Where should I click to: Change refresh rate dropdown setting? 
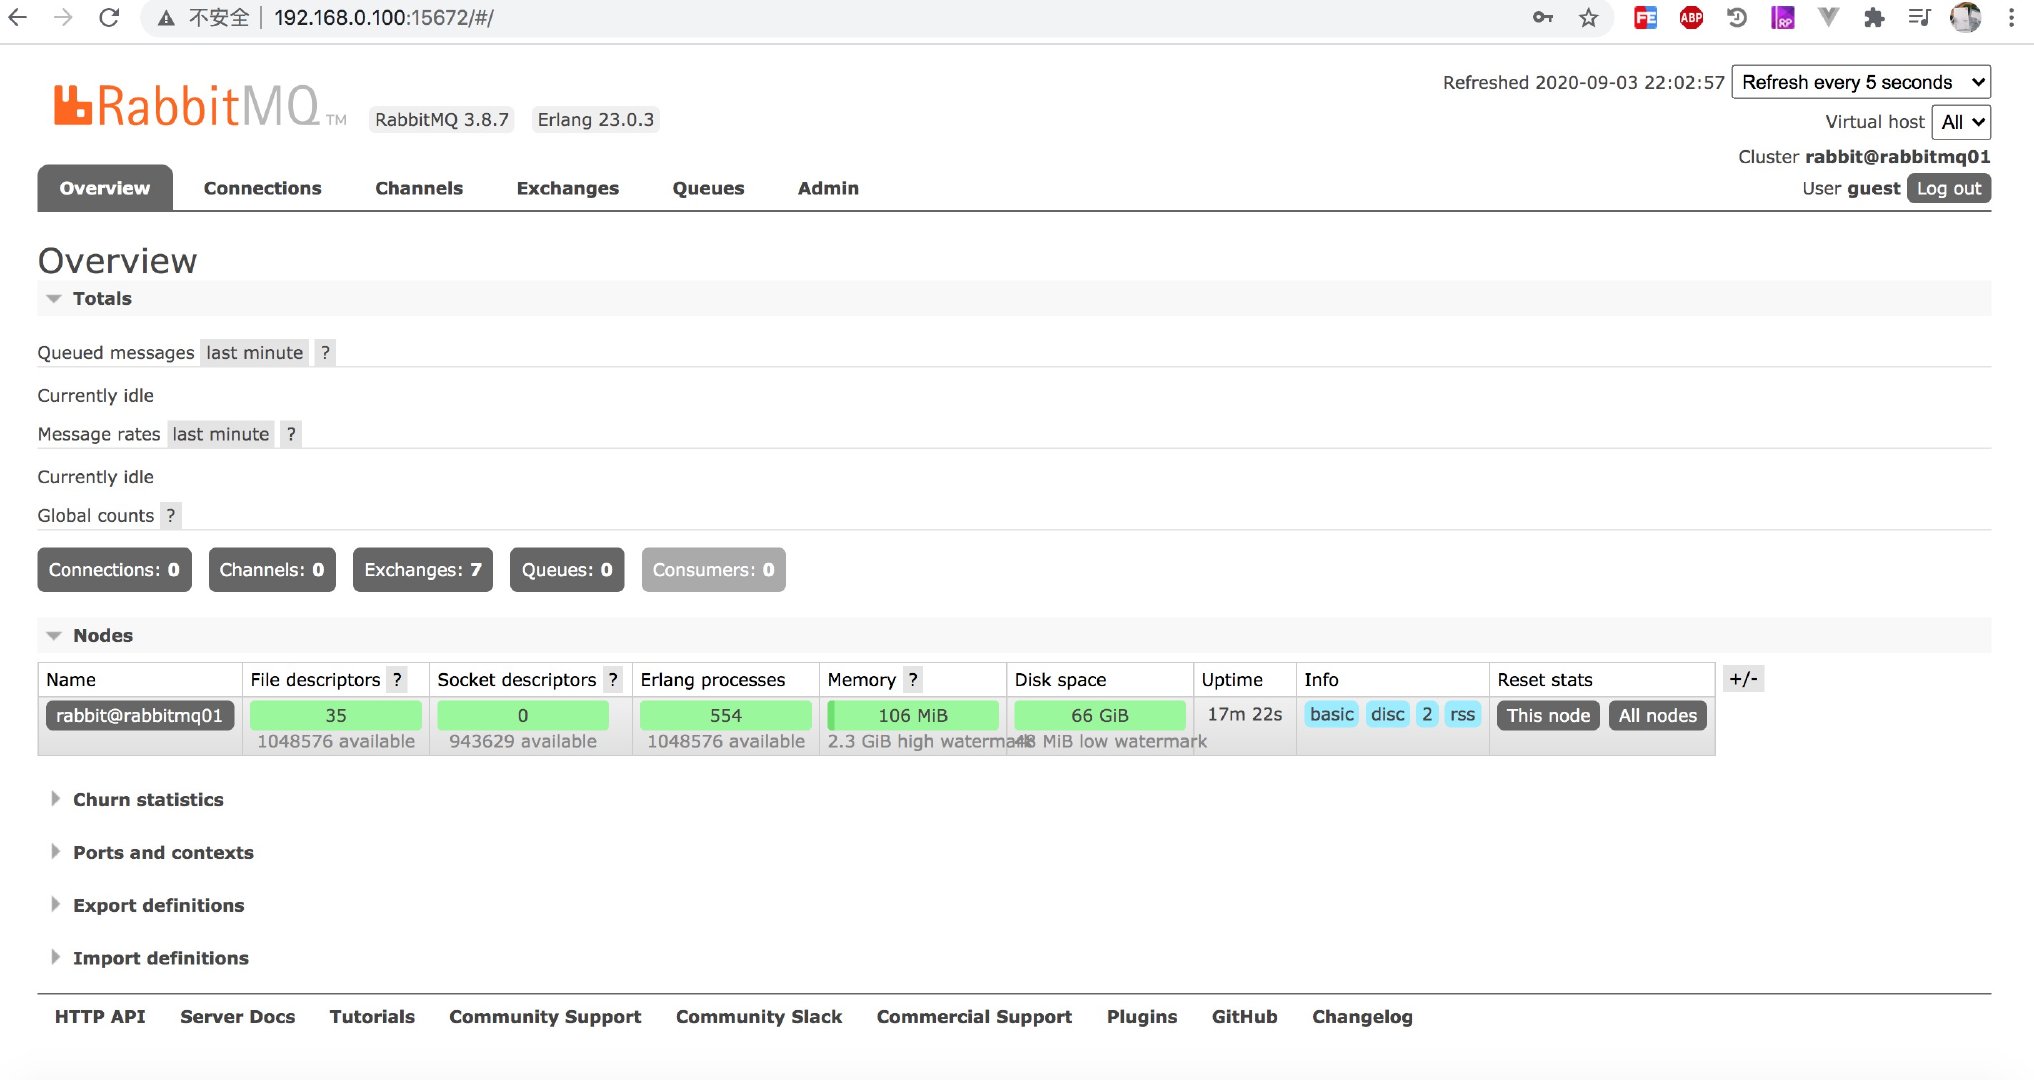pos(1862,81)
